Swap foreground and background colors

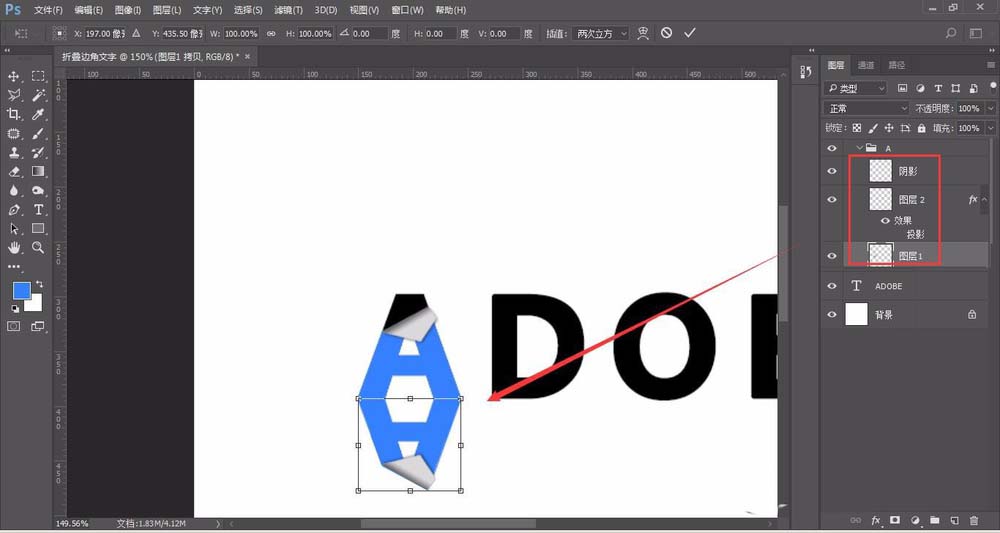coord(40,284)
